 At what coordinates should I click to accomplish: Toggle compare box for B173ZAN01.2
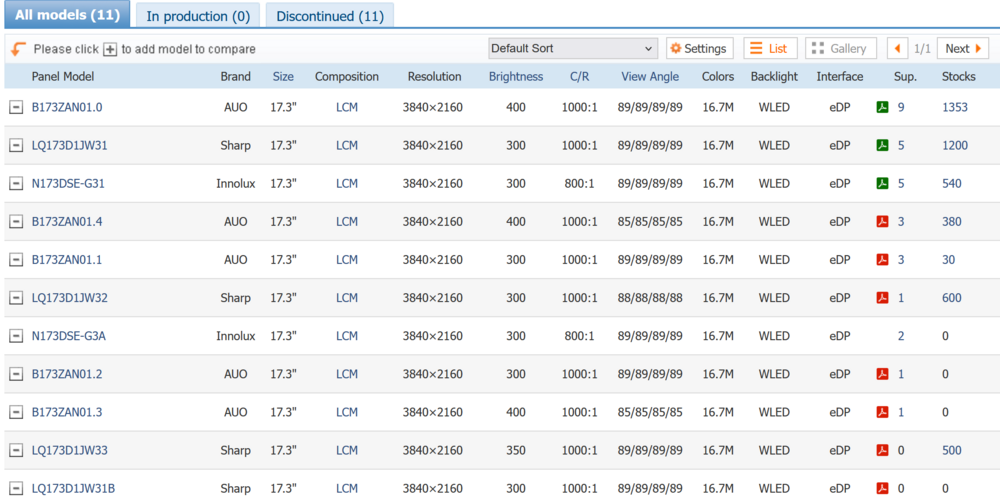click(16, 374)
